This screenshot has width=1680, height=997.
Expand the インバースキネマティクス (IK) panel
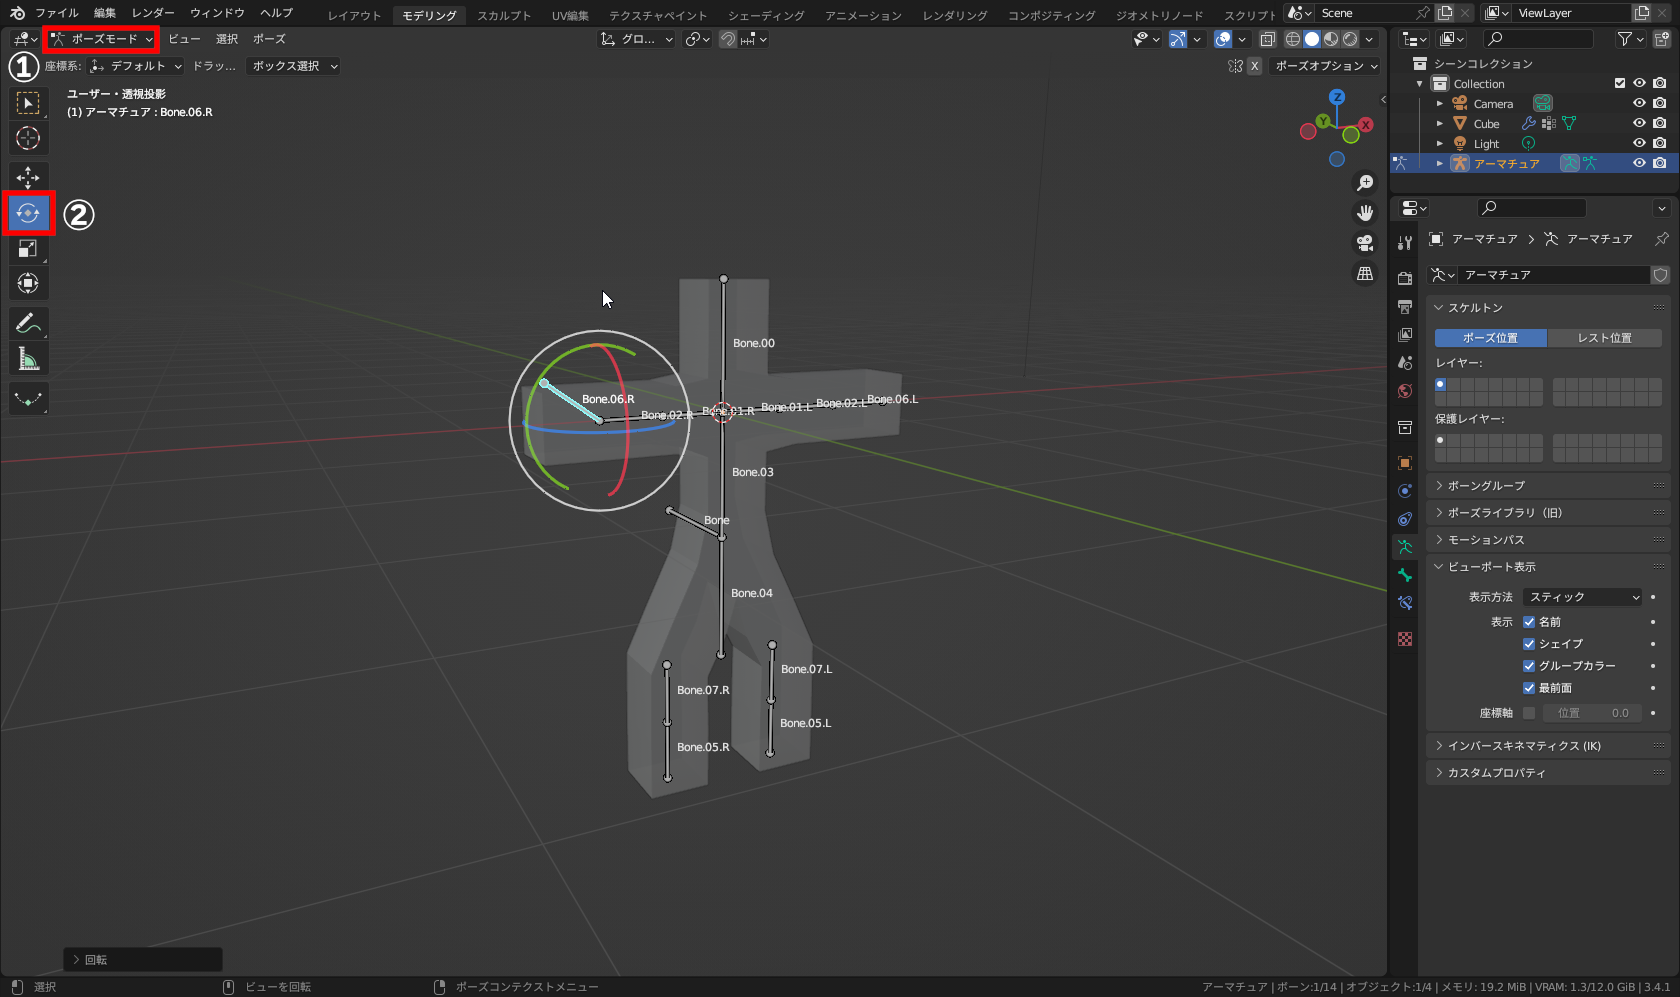tap(1548, 746)
